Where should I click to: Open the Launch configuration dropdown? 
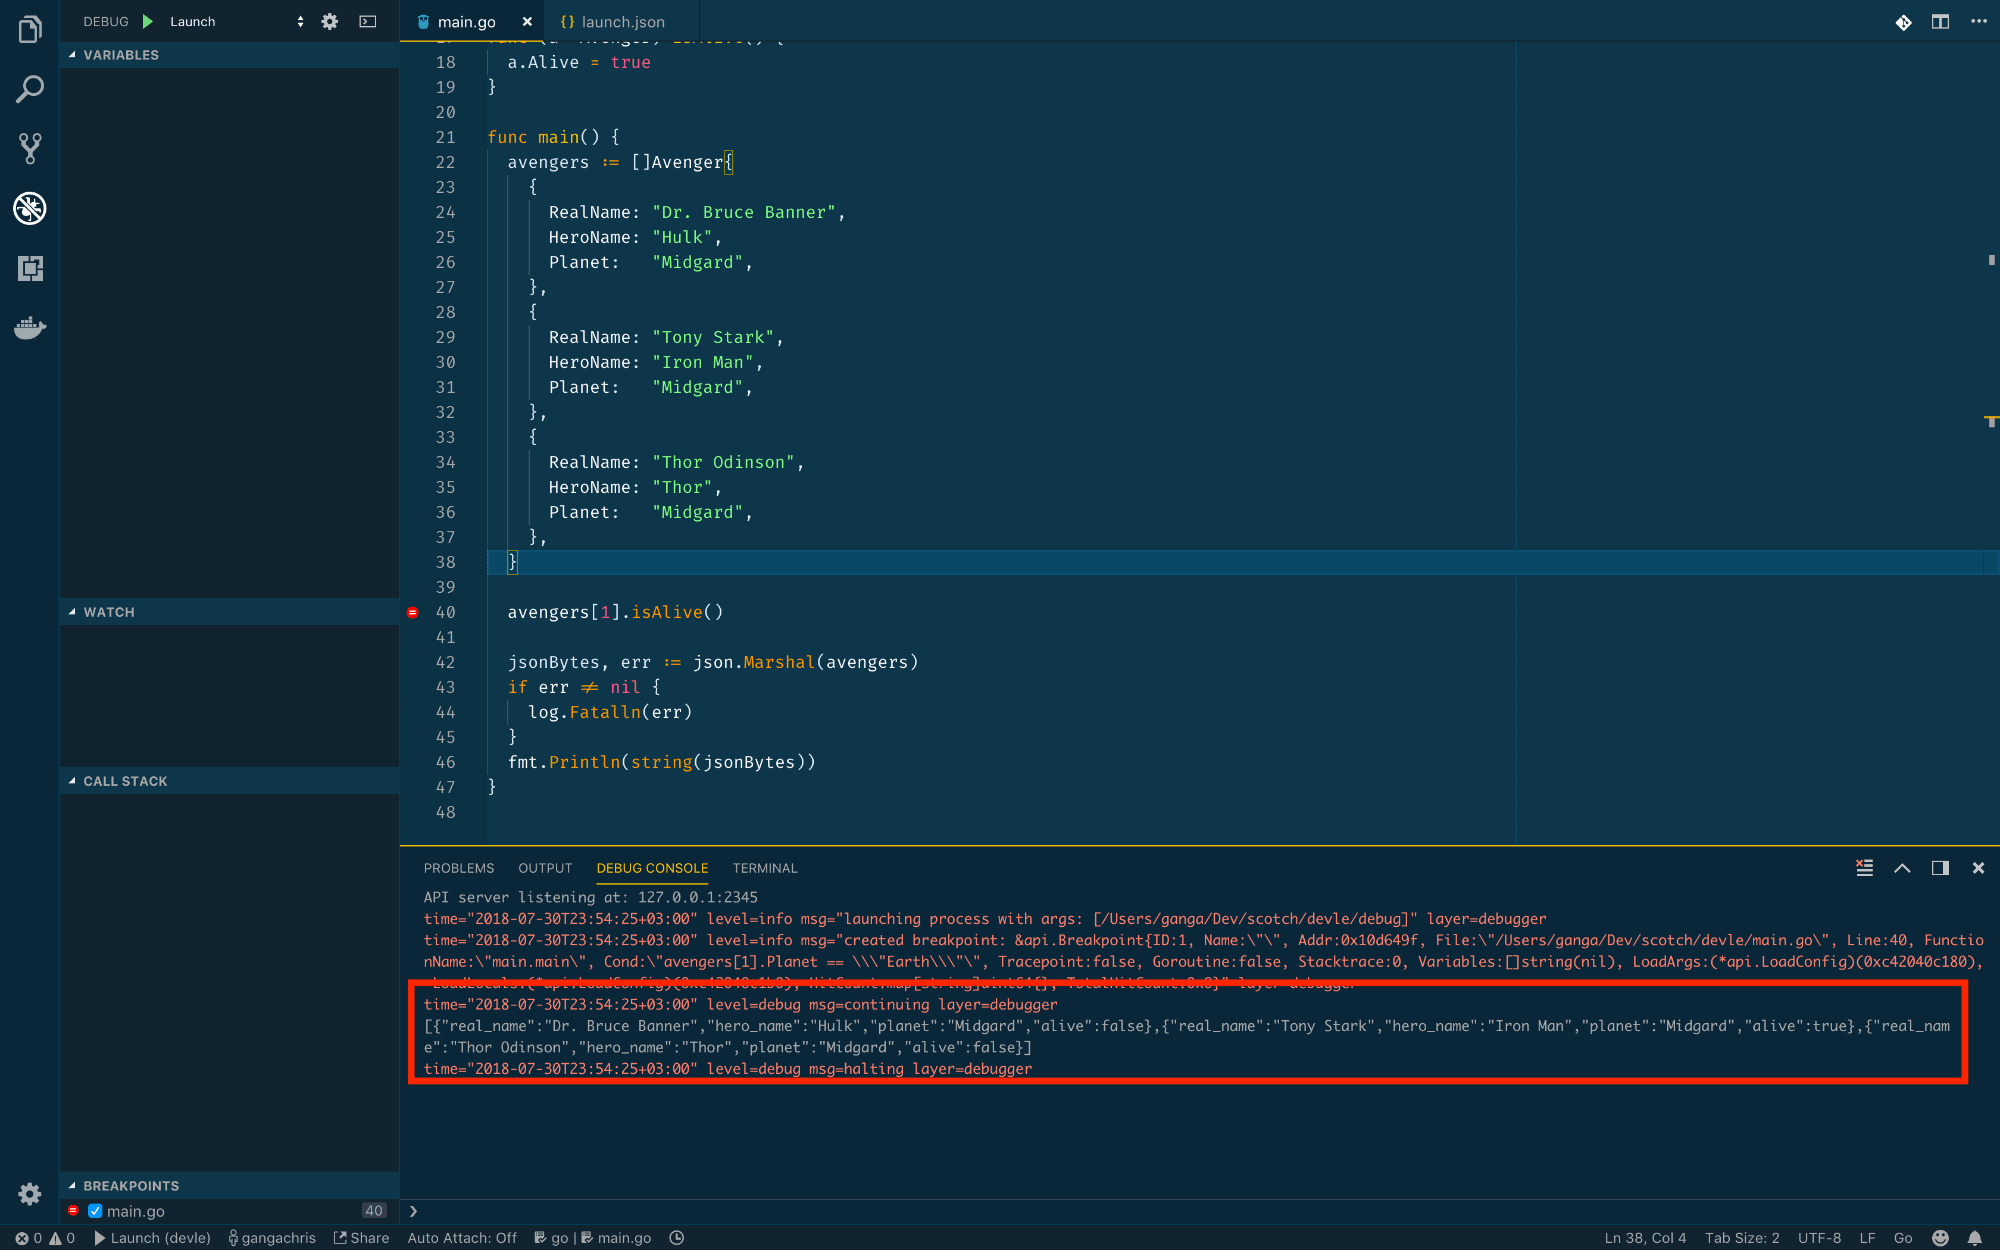pos(299,21)
